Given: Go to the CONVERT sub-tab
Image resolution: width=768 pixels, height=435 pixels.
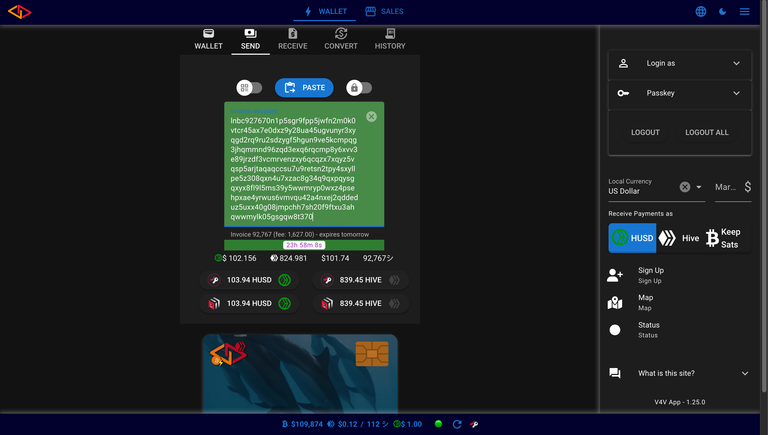Looking at the screenshot, I should point(341,39).
